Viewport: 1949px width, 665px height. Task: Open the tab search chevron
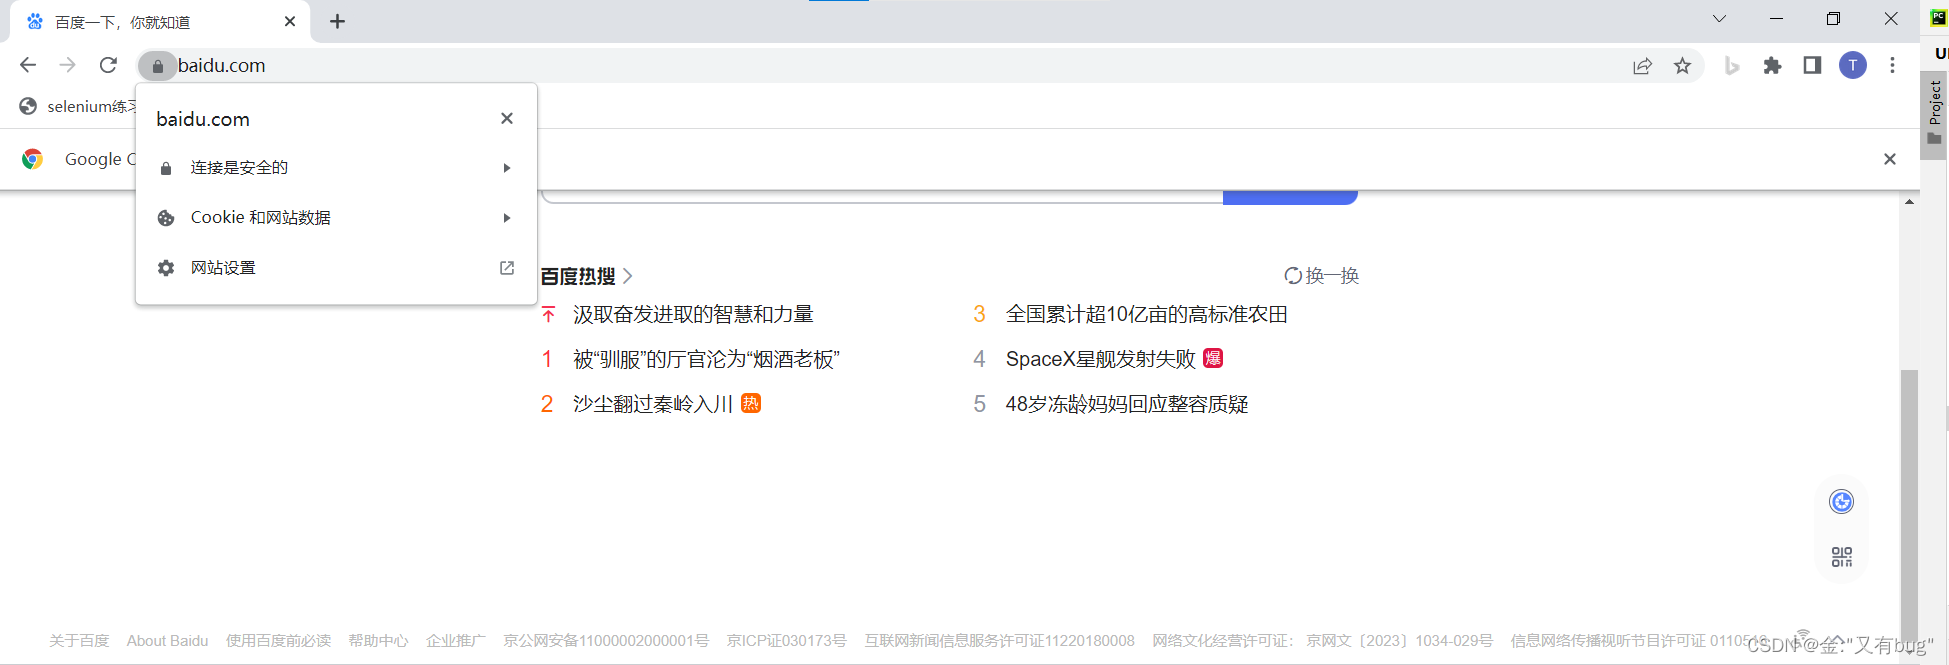[1719, 19]
